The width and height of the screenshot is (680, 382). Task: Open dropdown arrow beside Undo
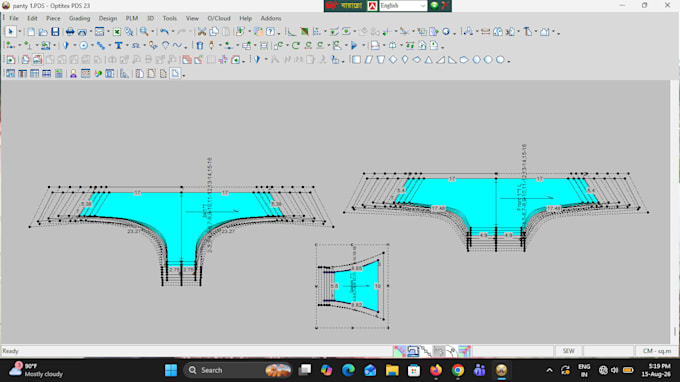[x=173, y=32]
